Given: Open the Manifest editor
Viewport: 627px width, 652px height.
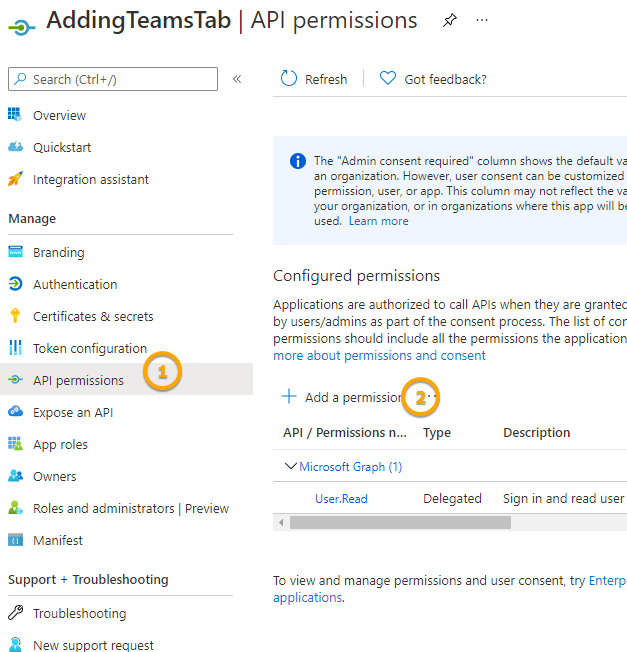Looking at the screenshot, I should 58,541.
